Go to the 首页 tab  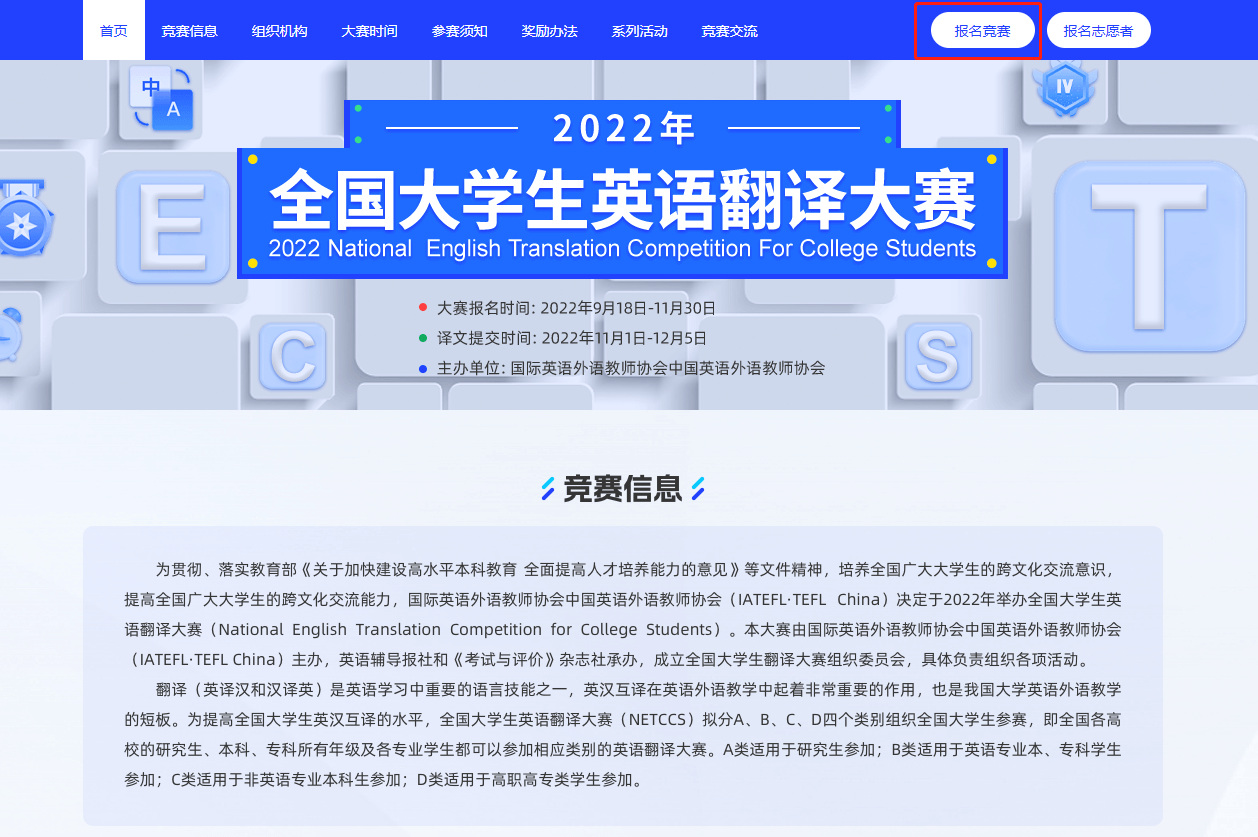114,31
